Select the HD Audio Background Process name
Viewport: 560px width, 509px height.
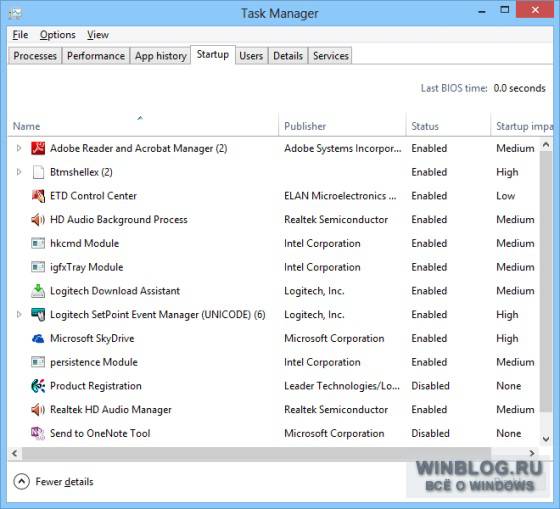pyautogui.click(x=119, y=219)
